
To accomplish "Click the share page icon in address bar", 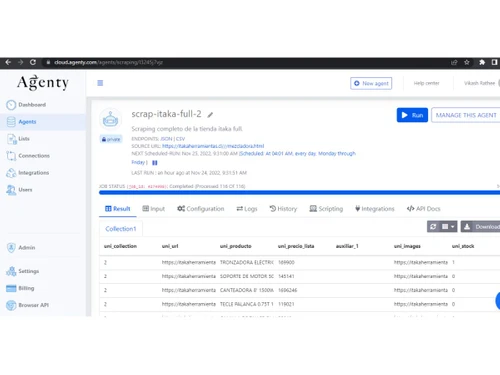I will click(454, 62).
